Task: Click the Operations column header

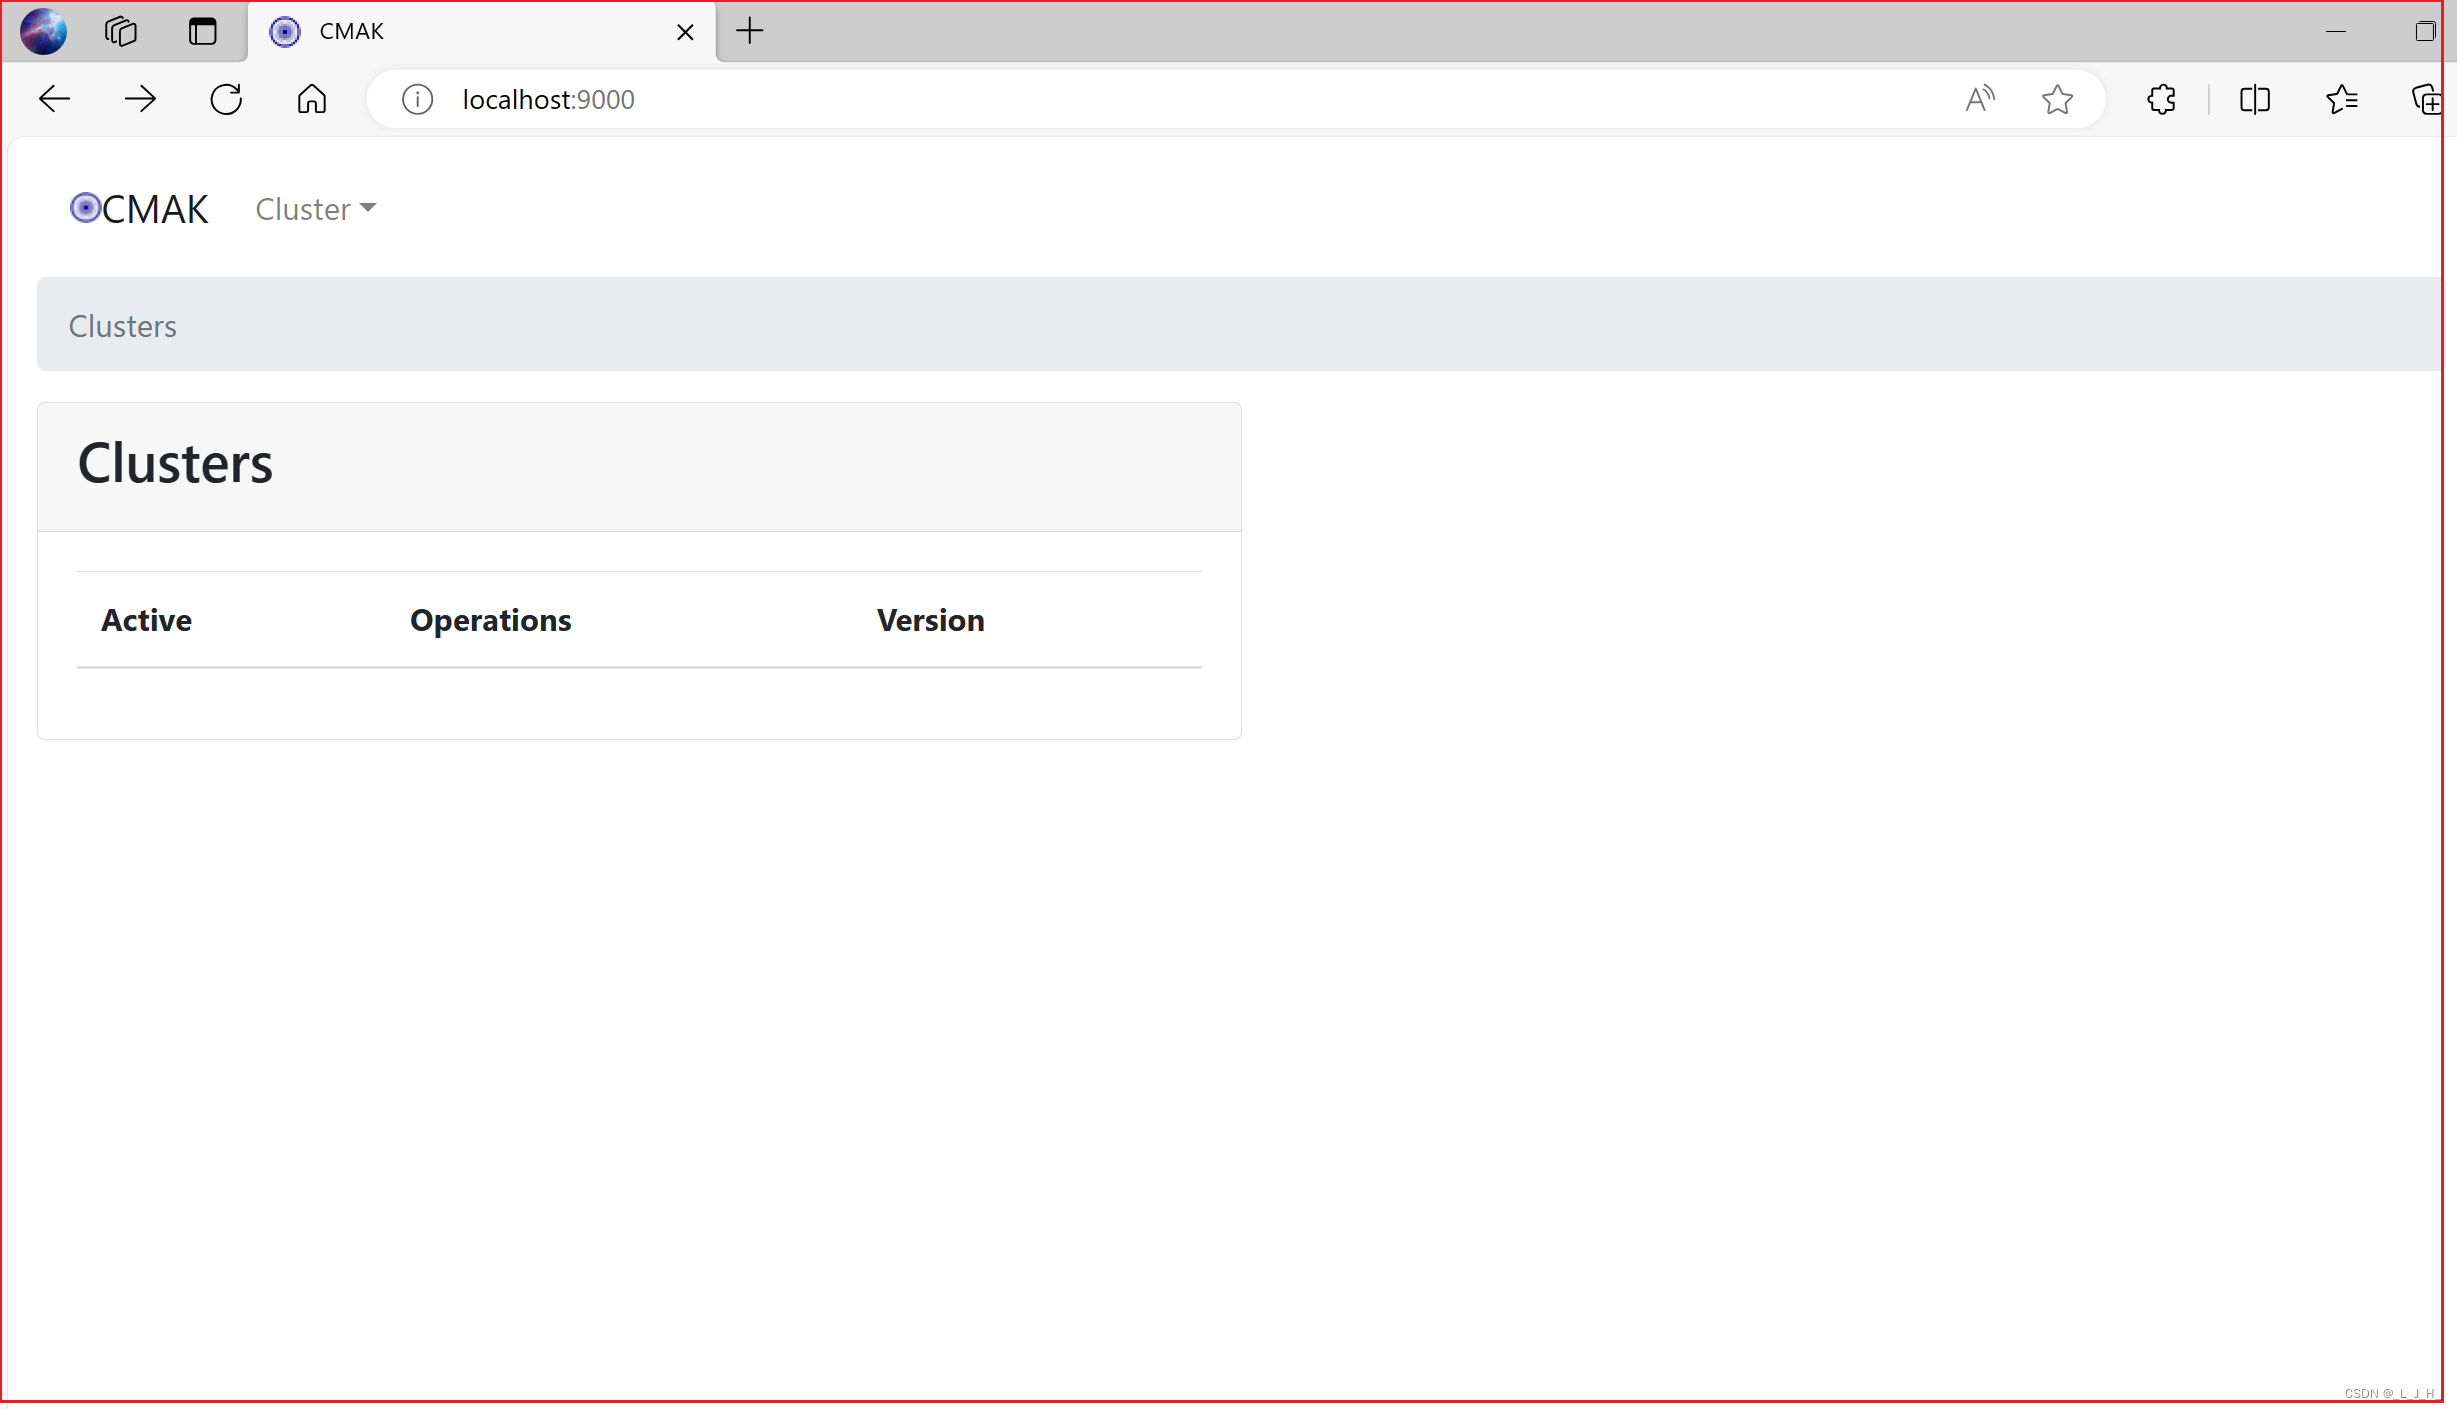Action: click(x=490, y=620)
